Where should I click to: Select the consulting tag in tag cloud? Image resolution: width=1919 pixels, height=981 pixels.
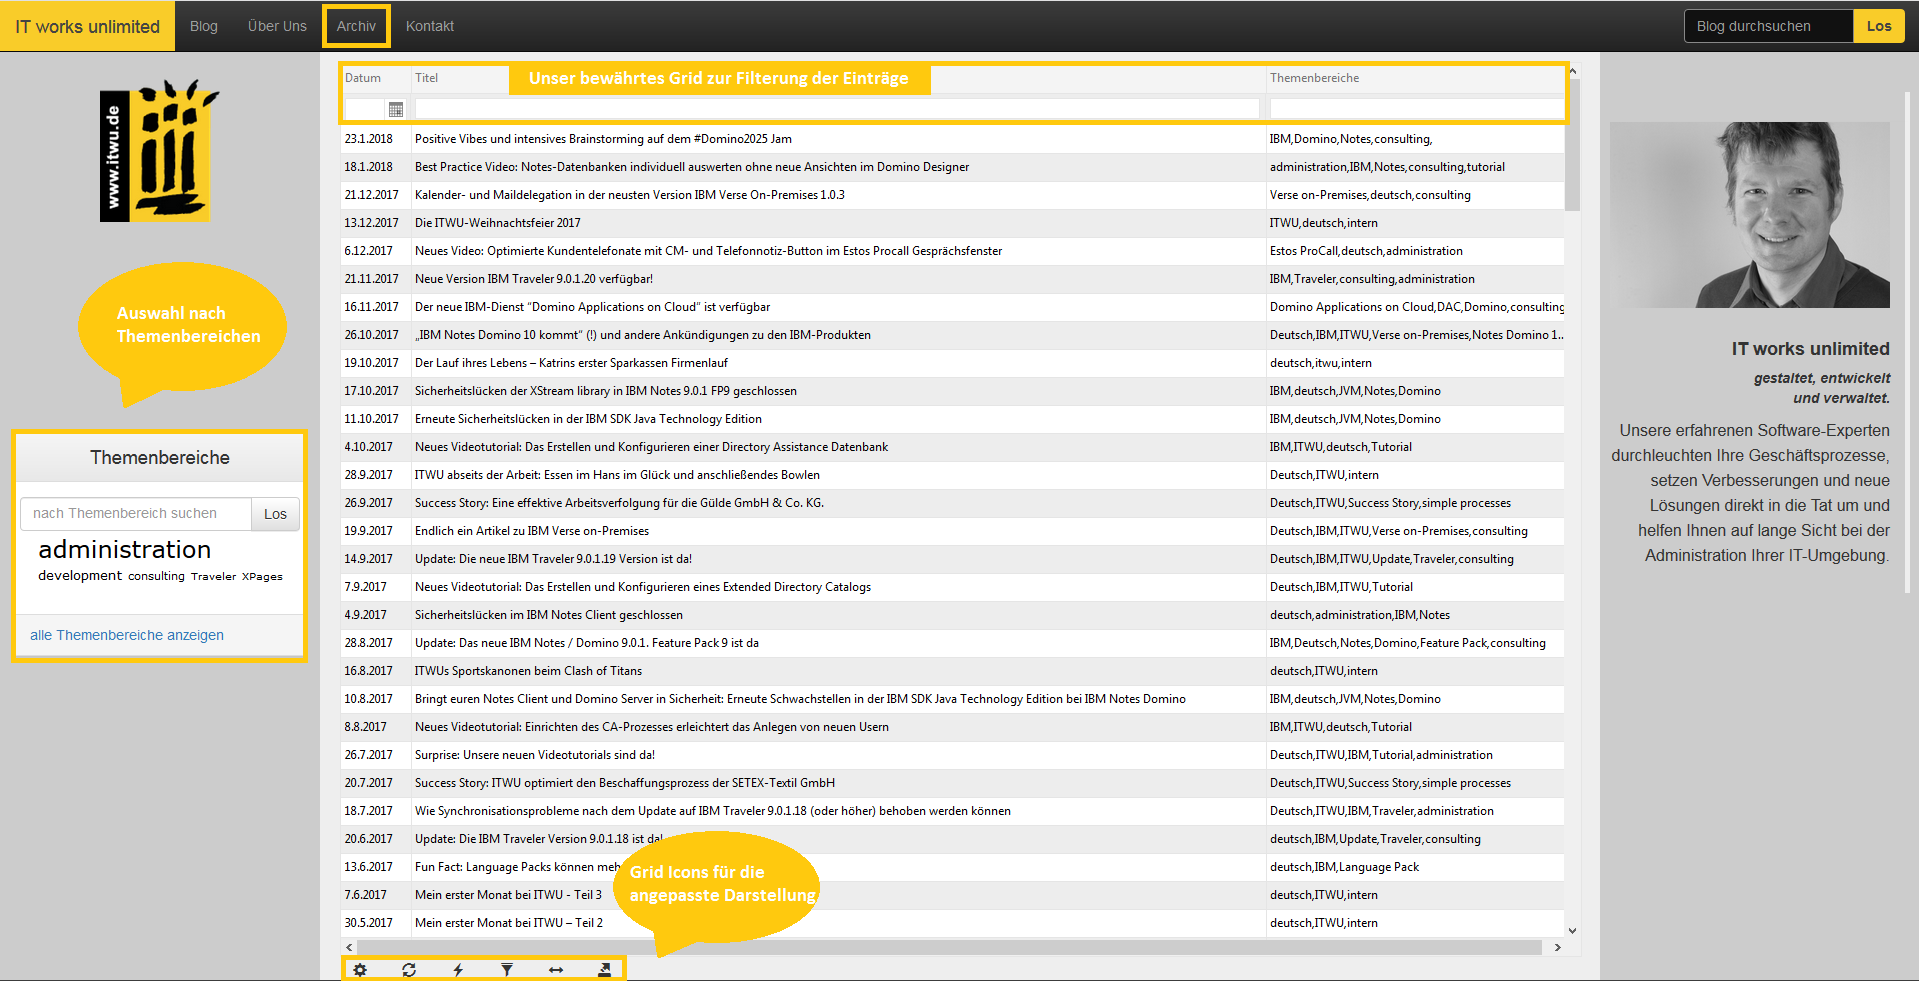pyautogui.click(x=156, y=576)
